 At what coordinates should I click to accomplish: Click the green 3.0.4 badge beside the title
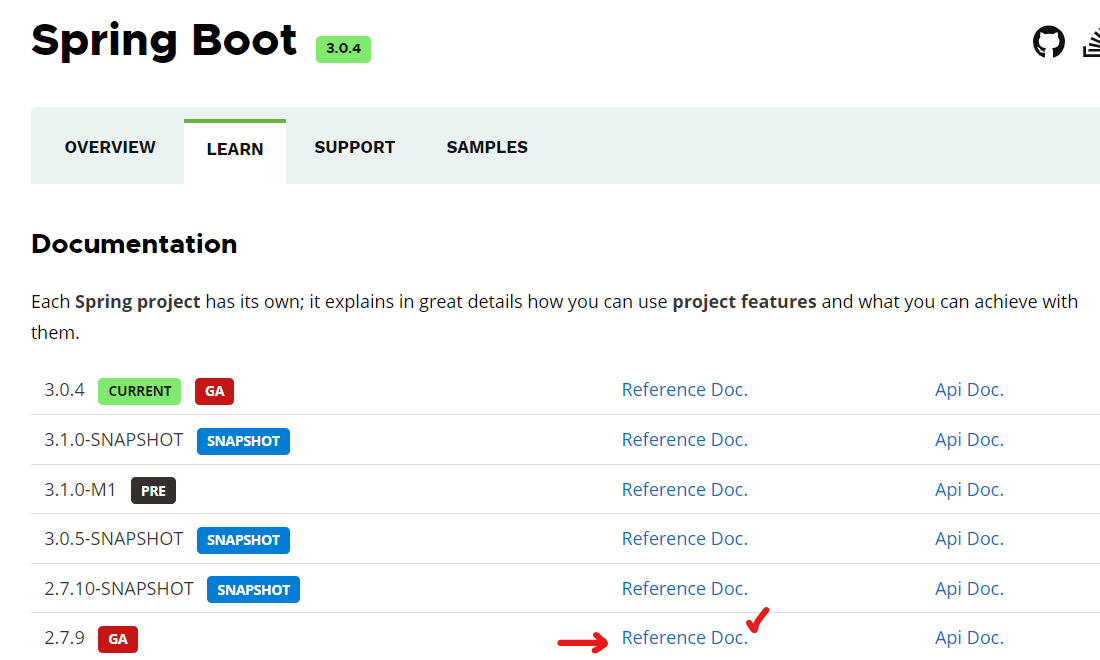point(343,49)
